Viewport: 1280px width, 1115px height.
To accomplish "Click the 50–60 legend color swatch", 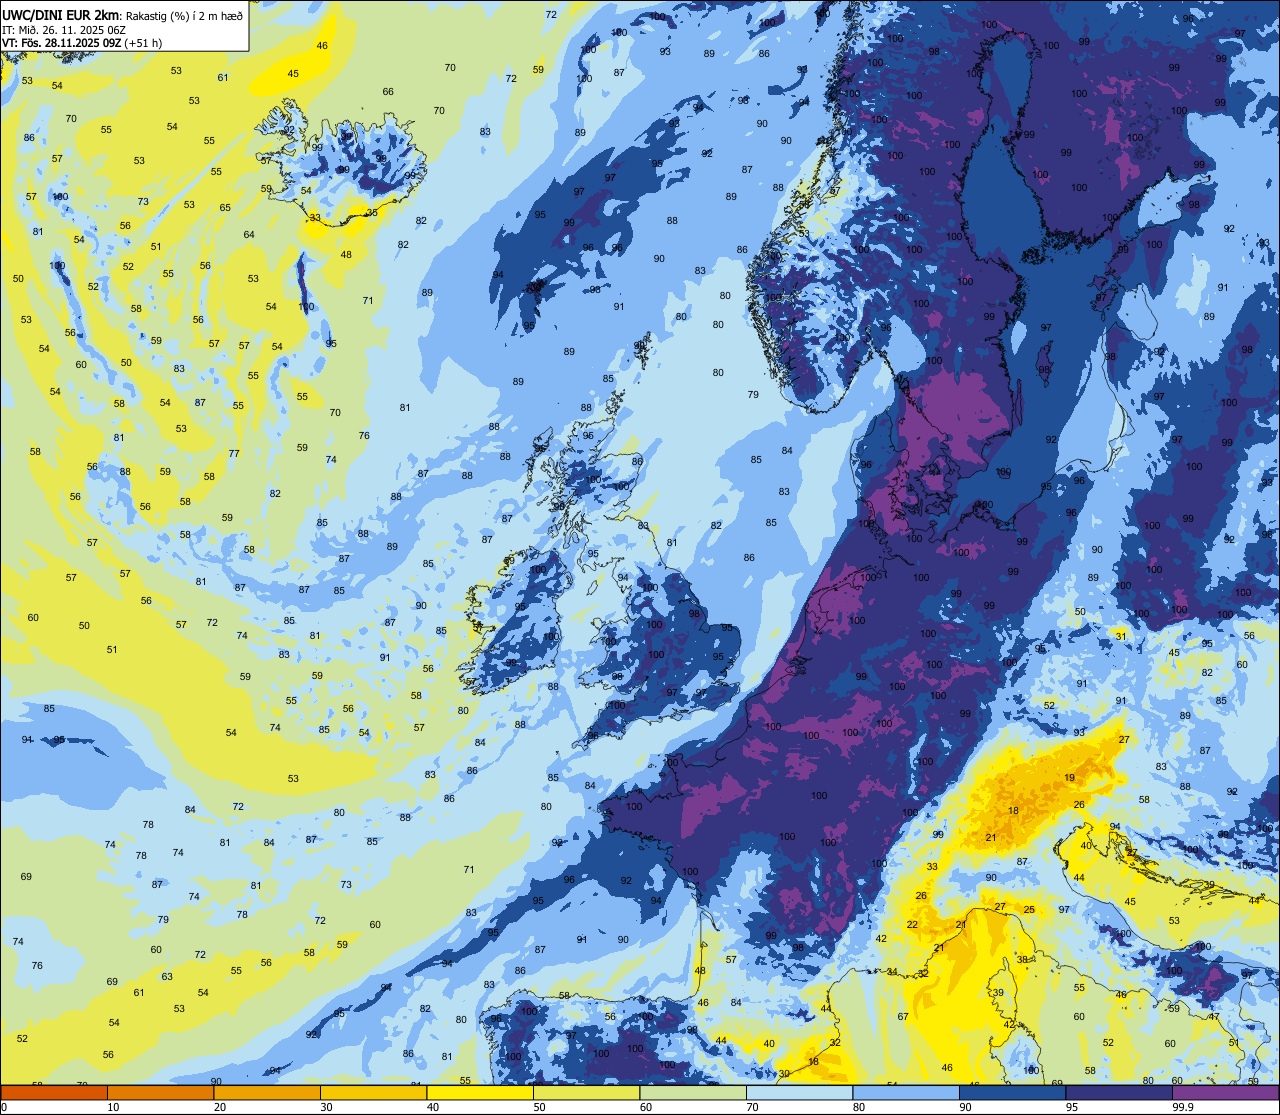I will (x=586, y=1092).
